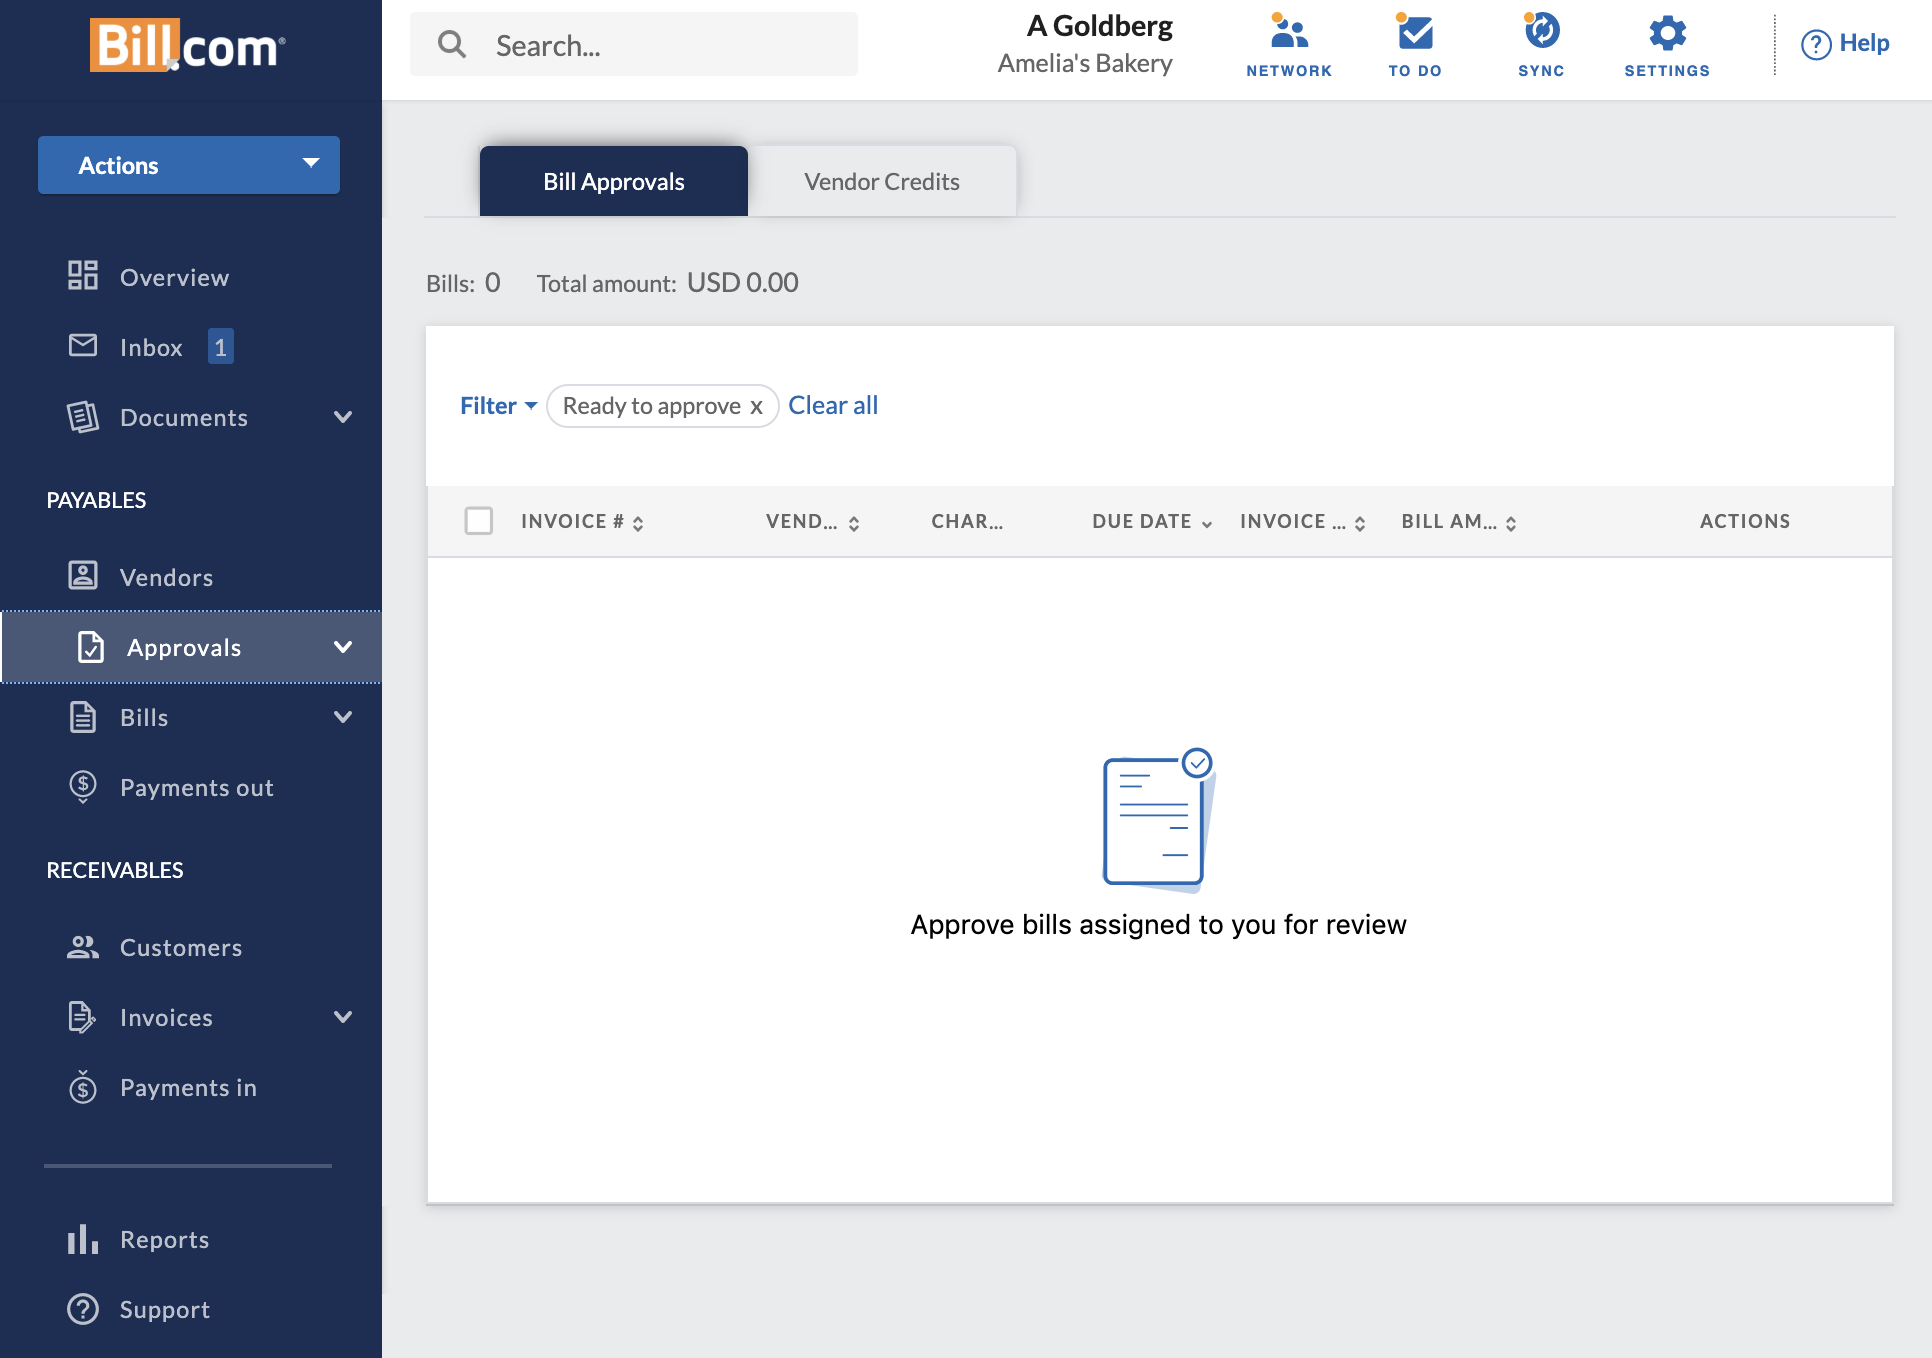Click the Payments out dollar icon
The height and width of the screenshot is (1358, 1932).
[83, 787]
